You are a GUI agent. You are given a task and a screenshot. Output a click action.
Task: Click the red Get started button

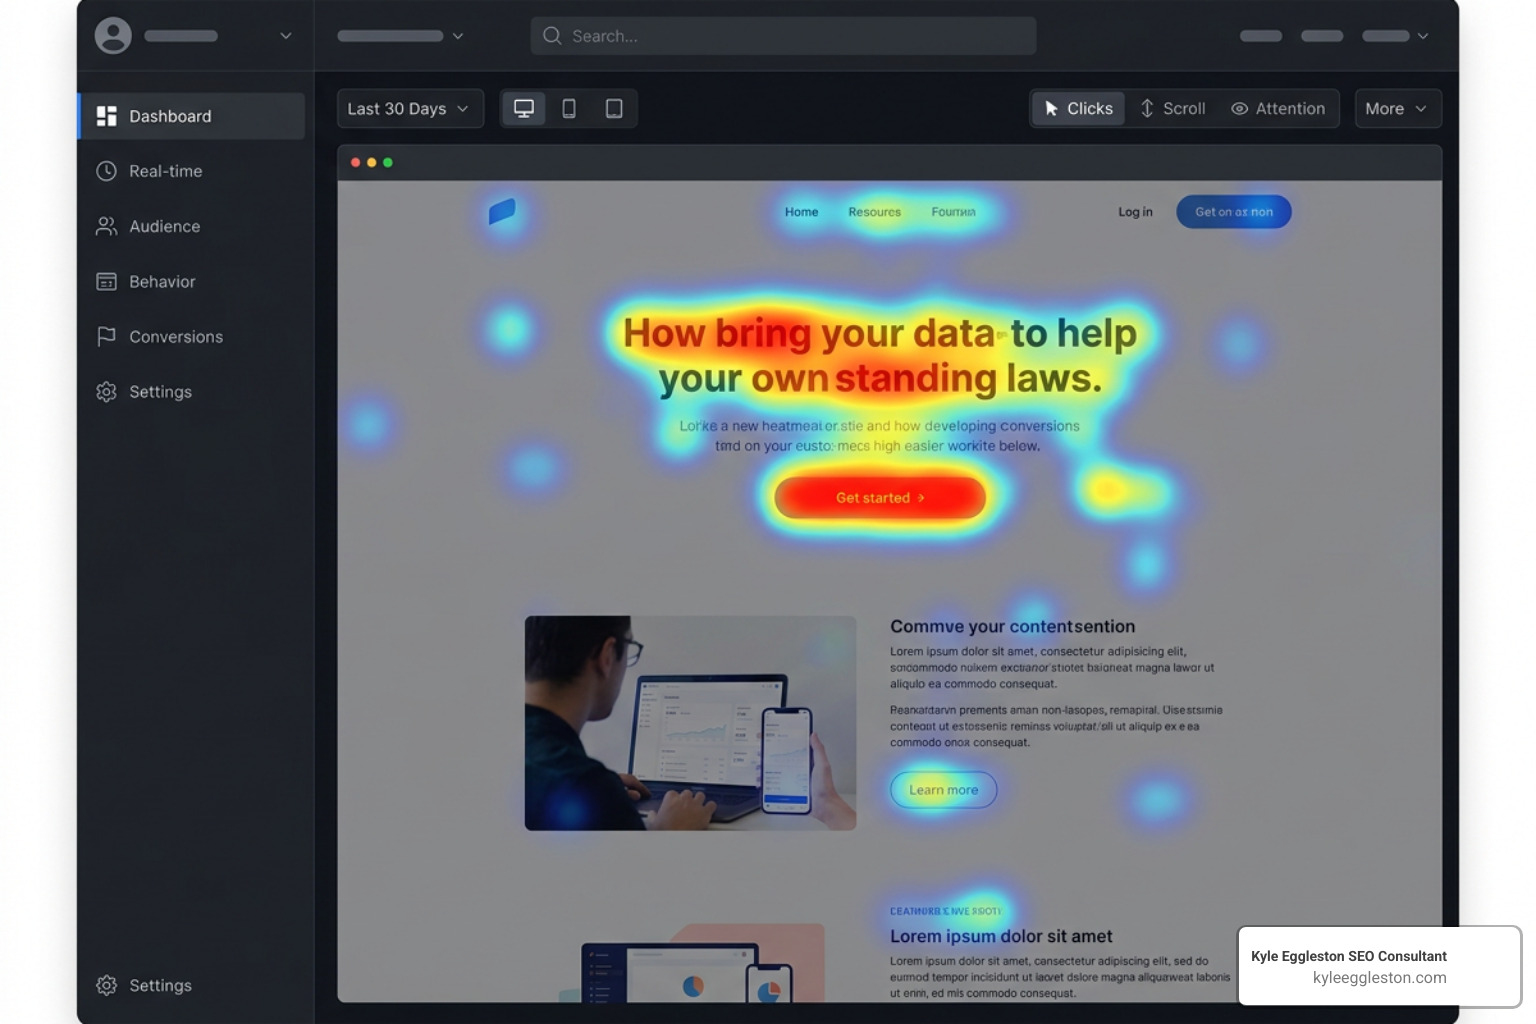880,498
